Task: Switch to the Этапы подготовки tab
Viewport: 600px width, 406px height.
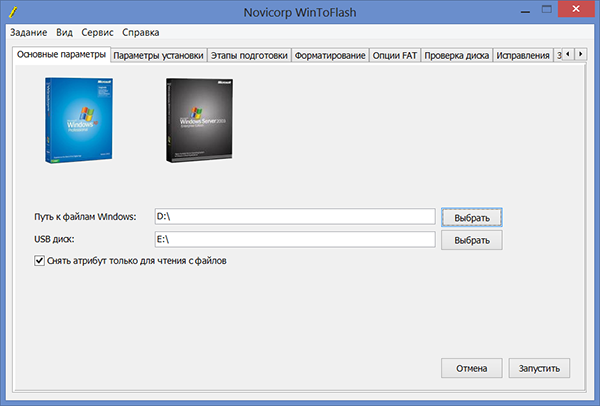Action: pyautogui.click(x=249, y=55)
